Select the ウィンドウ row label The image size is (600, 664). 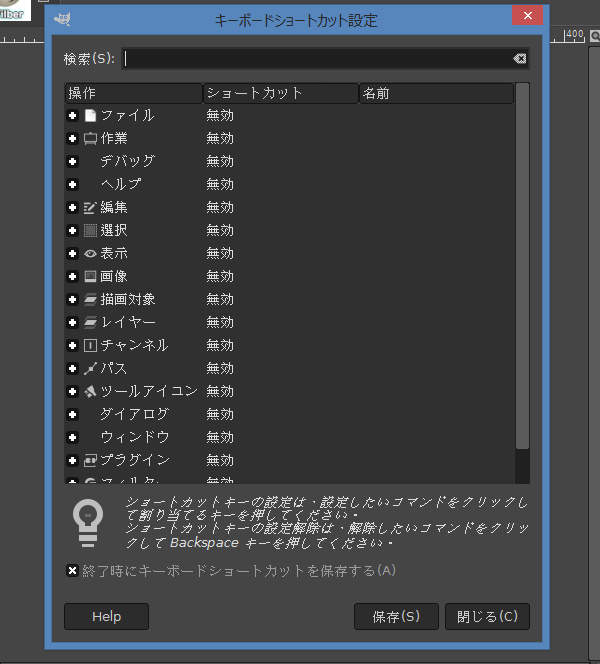(x=135, y=437)
